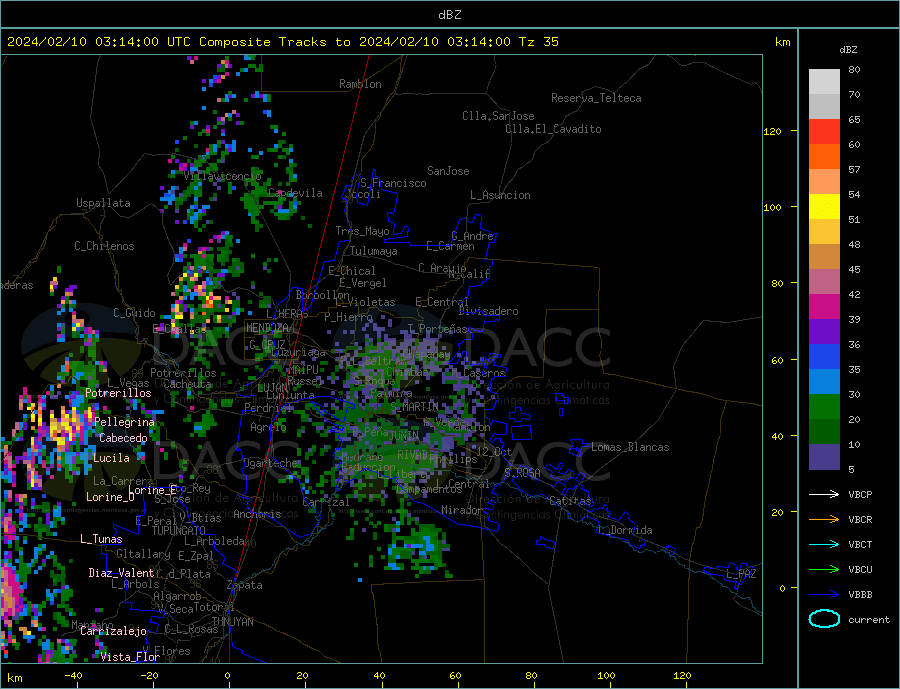Click the 'L_Asuncion' map label

tap(500, 195)
